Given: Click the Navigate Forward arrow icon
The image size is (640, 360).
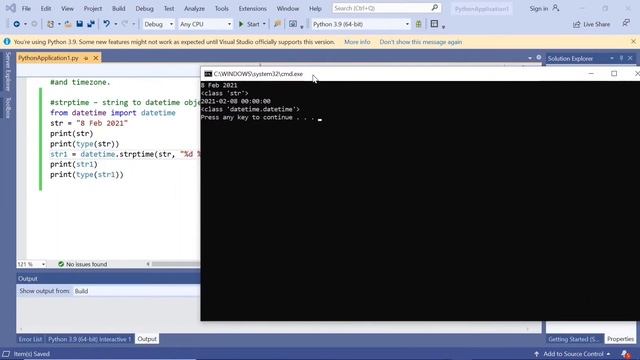Looking at the screenshot, I should 34,24.
